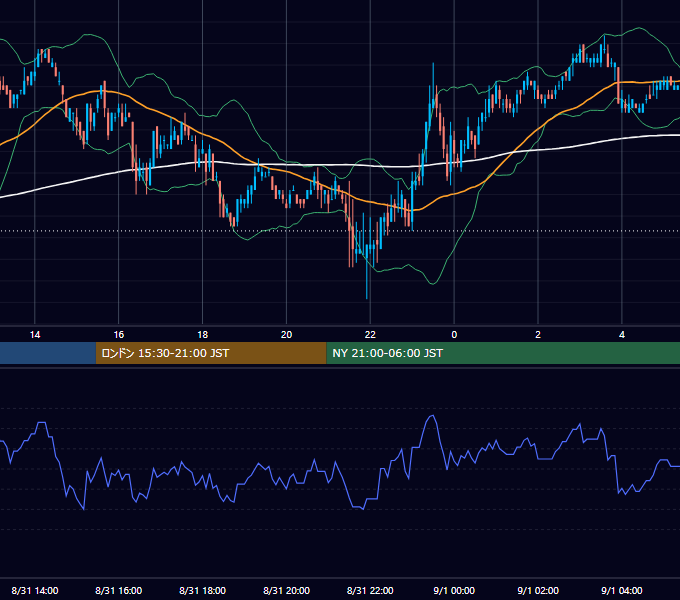The width and height of the screenshot is (680, 600).
Task: Click the 14 hour label on the time axis
Action: (35, 335)
